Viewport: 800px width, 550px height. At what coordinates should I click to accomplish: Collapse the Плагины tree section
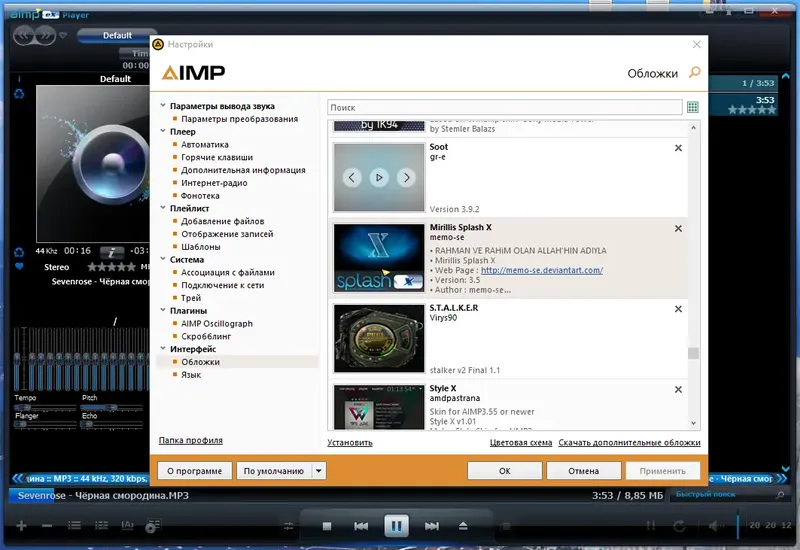tap(163, 310)
